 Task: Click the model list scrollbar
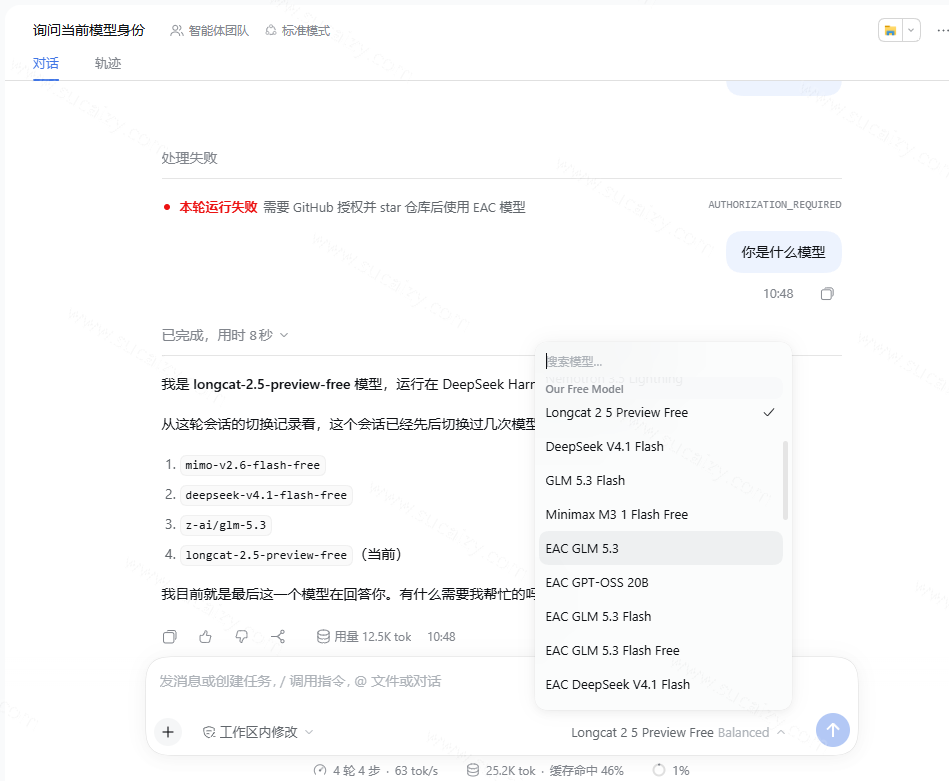(x=786, y=480)
